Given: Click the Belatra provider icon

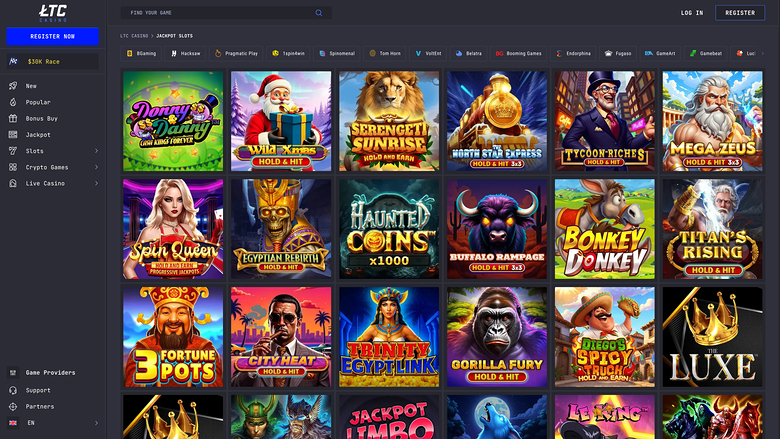Looking at the screenshot, I should [459, 53].
